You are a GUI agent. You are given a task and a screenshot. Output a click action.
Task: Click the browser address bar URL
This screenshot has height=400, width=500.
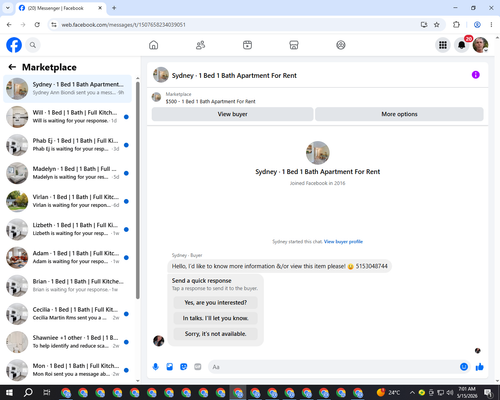tap(123, 25)
